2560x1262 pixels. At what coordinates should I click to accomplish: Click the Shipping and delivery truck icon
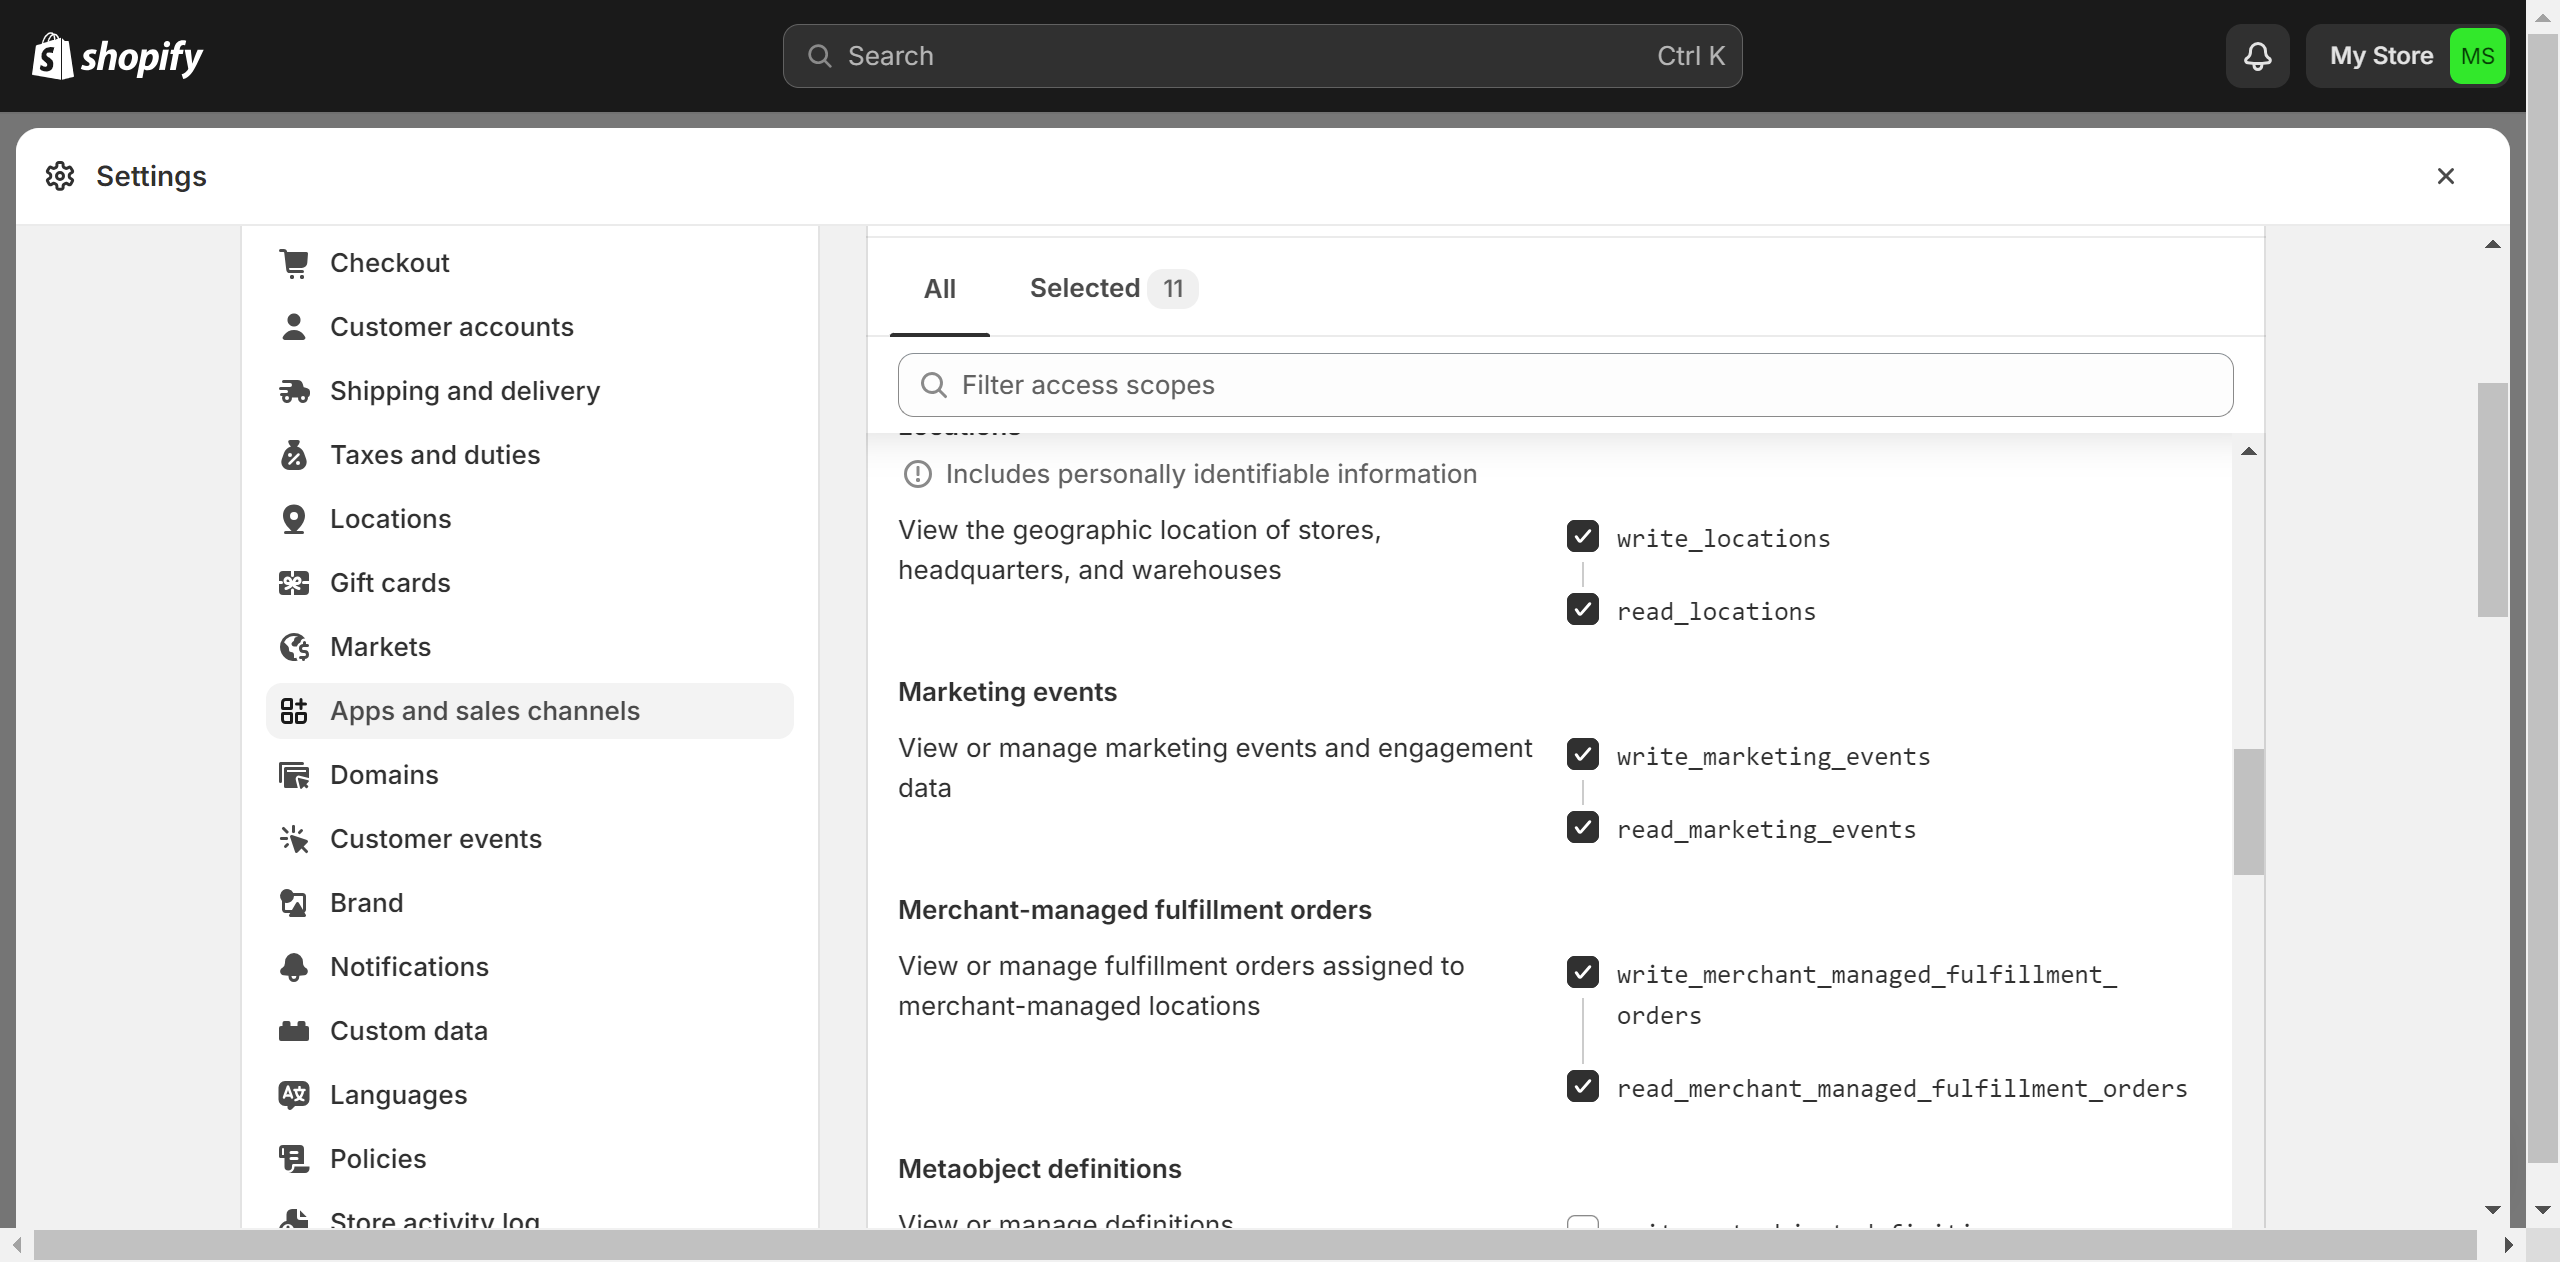click(x=294, y=391)
